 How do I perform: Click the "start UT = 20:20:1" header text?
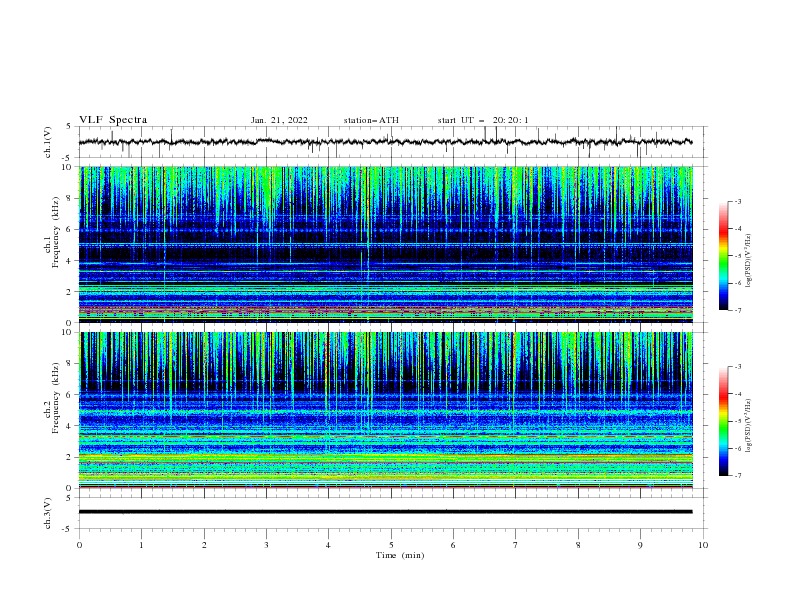pos(482,120)
